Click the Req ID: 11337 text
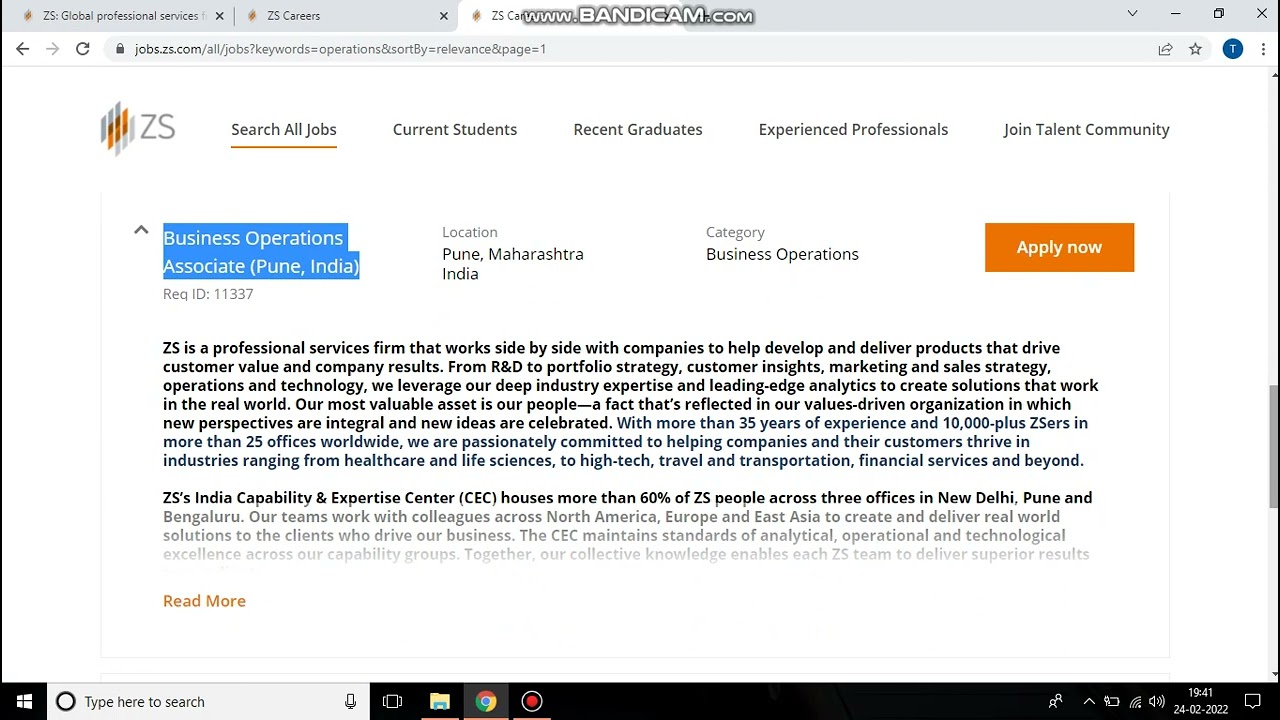This screenshot has width=1280, height=720. (208, 294)
